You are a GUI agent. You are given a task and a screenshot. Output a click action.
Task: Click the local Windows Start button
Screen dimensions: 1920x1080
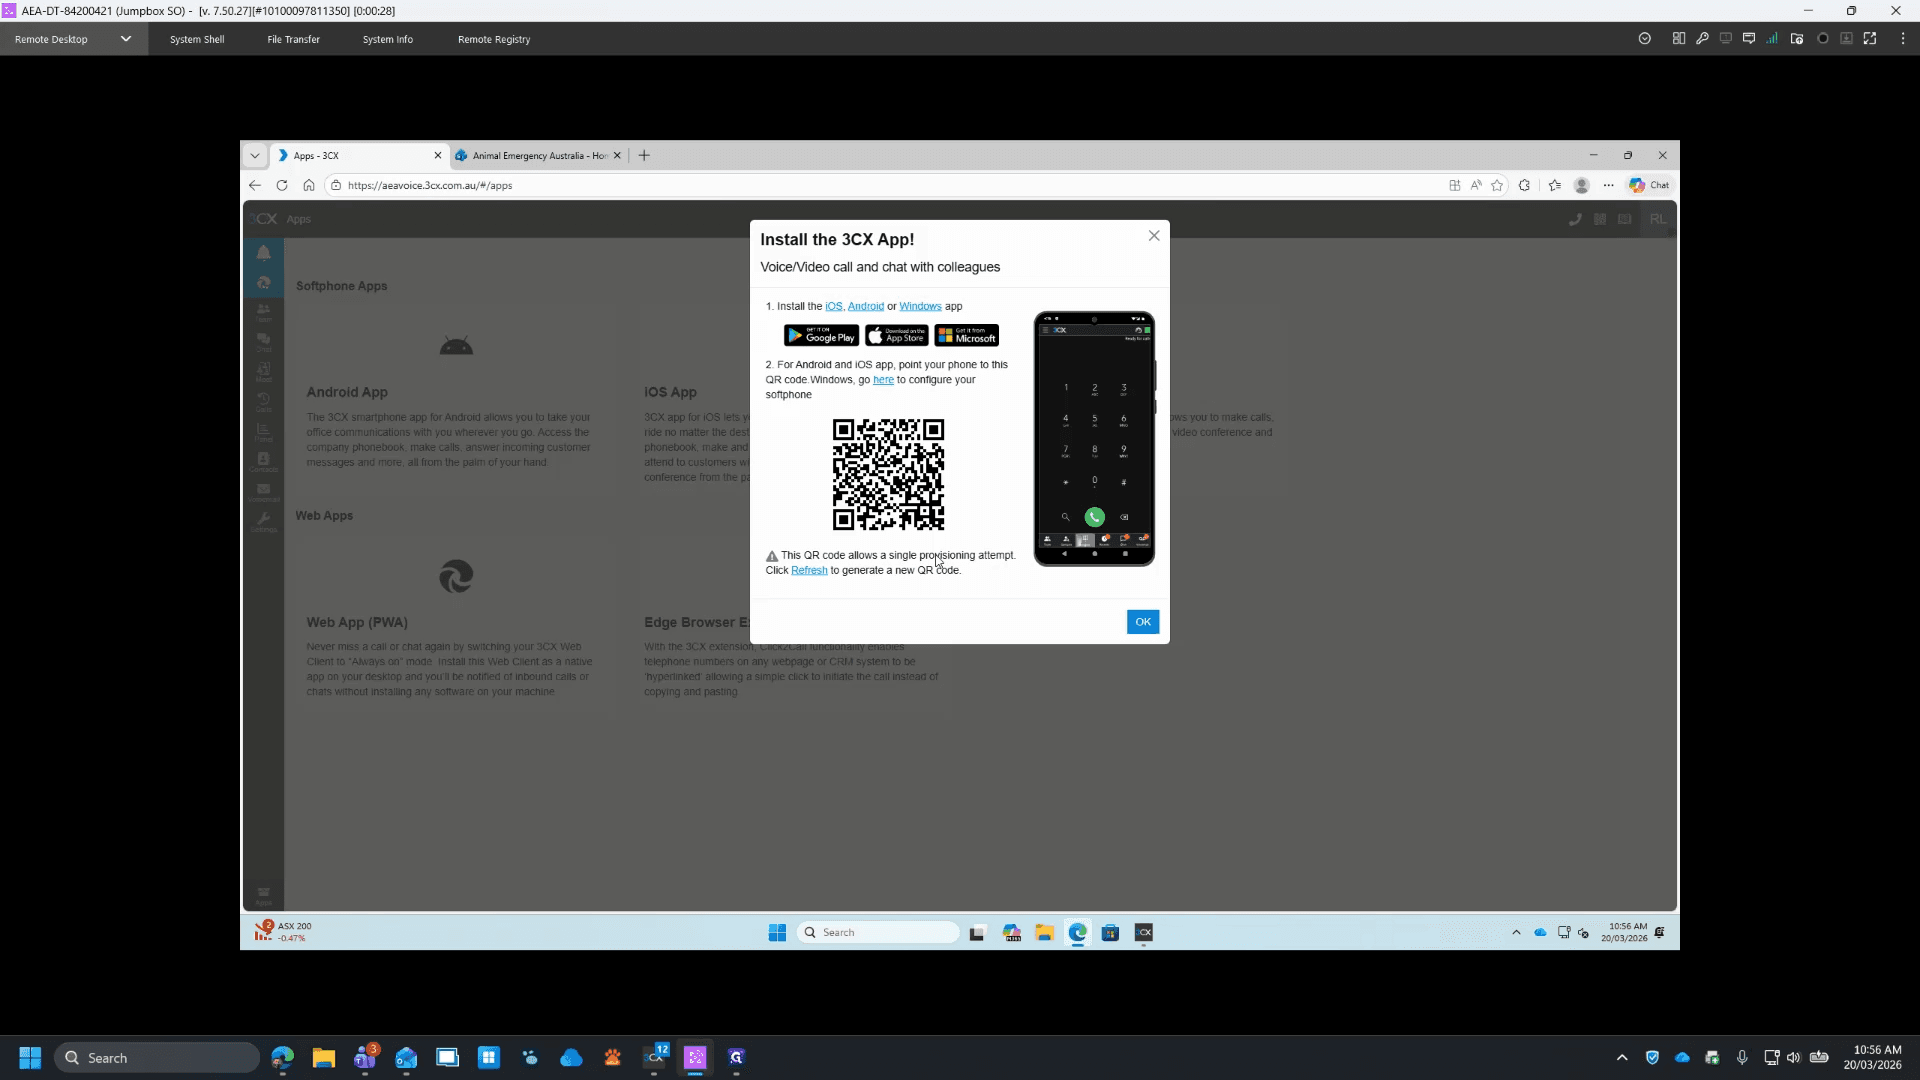[30, 1058]
